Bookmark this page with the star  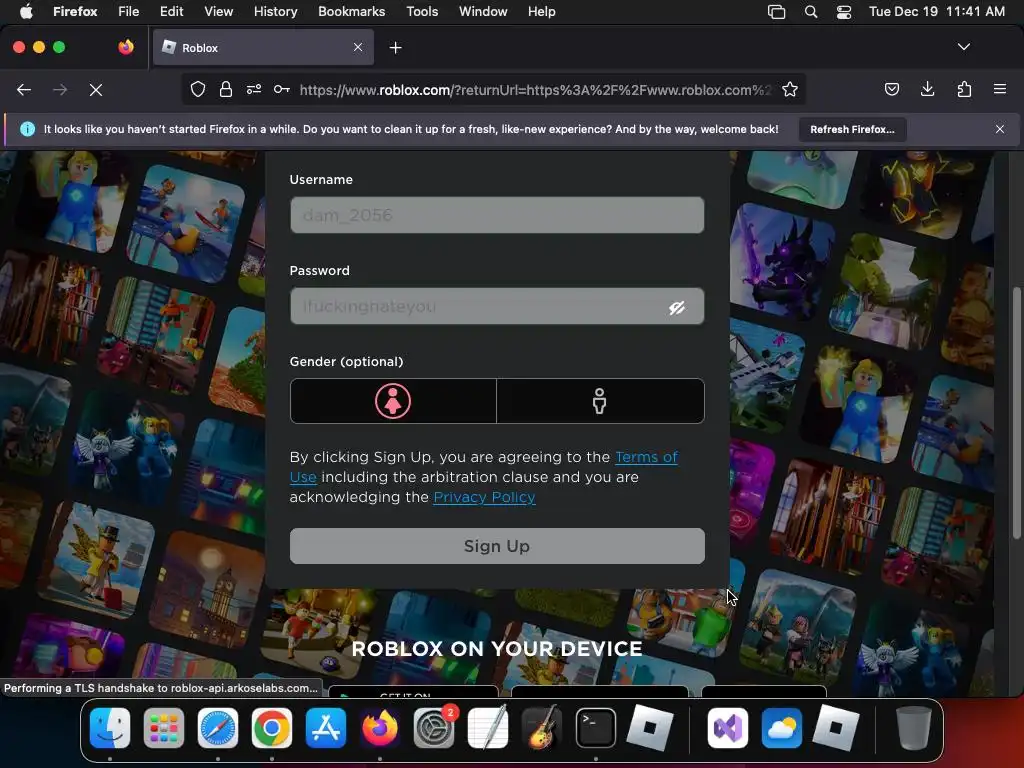790,89
